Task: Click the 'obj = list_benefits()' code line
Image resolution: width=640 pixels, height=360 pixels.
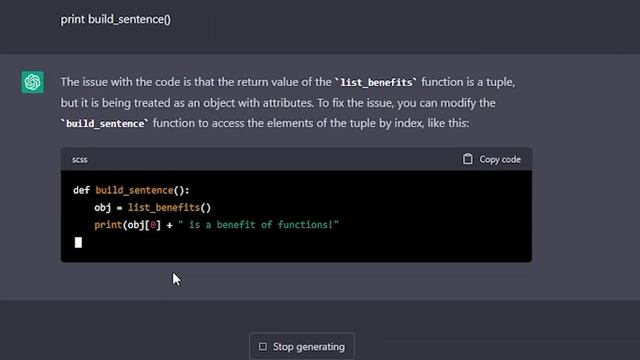Action: point(152,207)
